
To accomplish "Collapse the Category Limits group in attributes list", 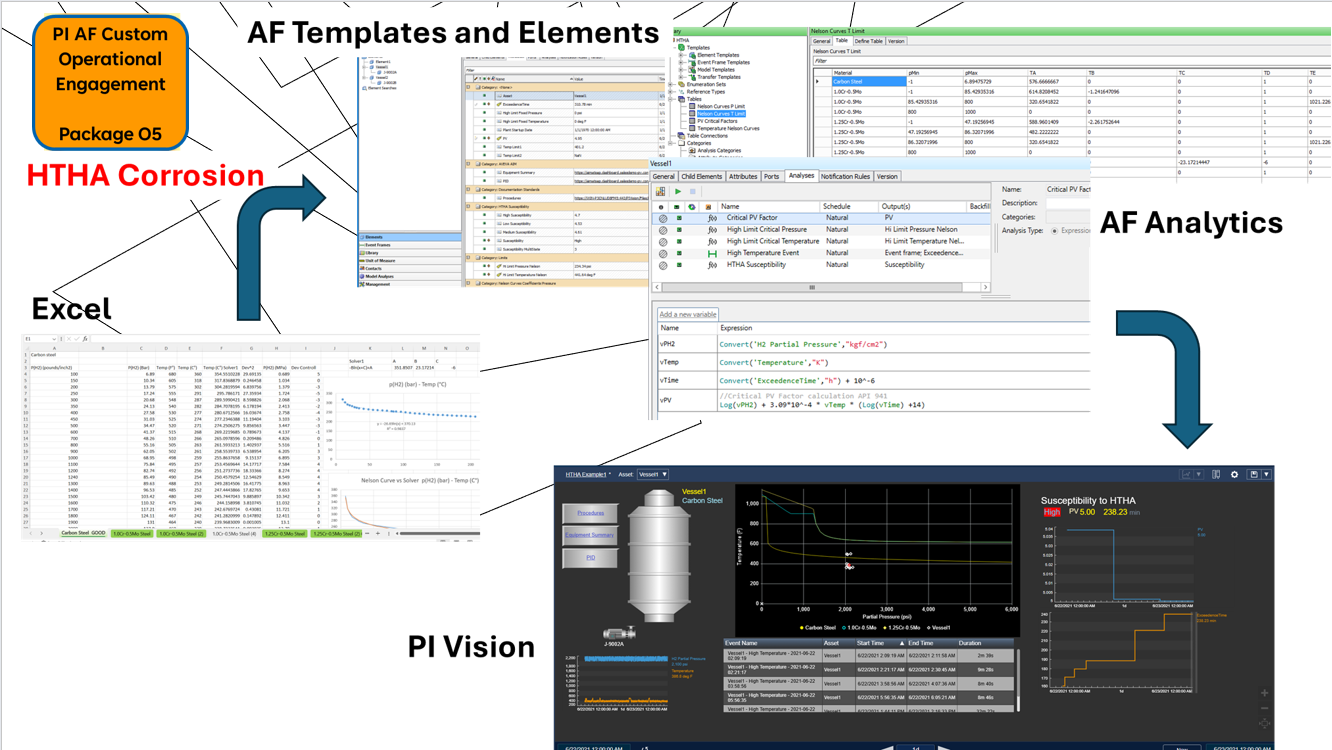I will tap(469, 258).
